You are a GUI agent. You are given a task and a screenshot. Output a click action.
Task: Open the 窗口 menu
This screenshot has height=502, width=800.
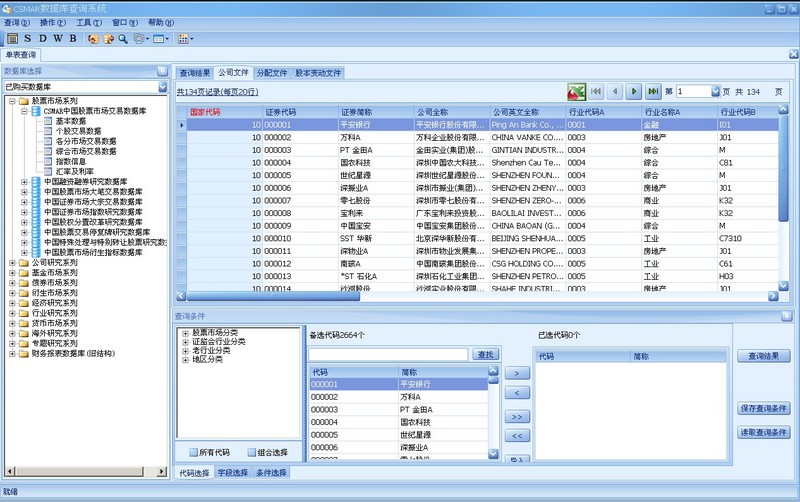click(x=125, y=22)
